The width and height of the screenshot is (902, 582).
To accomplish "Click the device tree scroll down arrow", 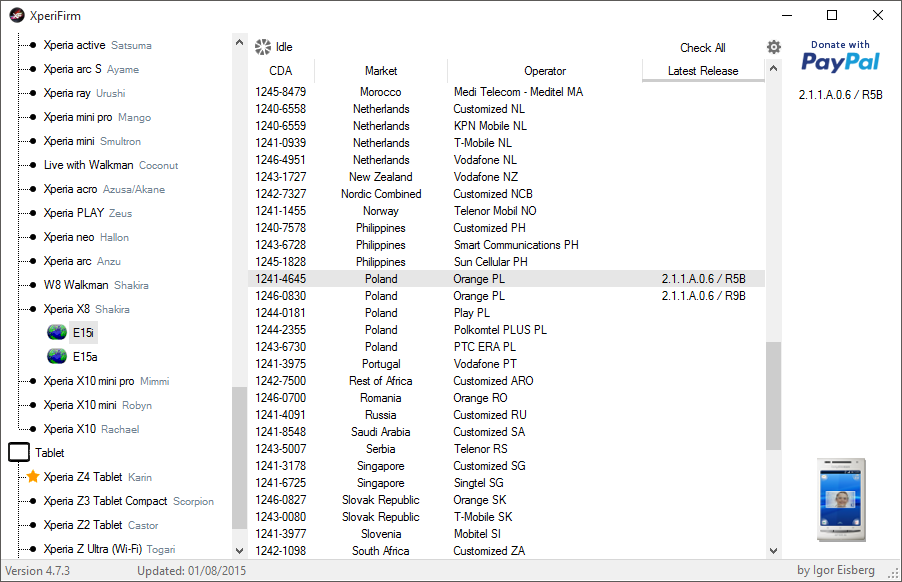I will 239,550.
